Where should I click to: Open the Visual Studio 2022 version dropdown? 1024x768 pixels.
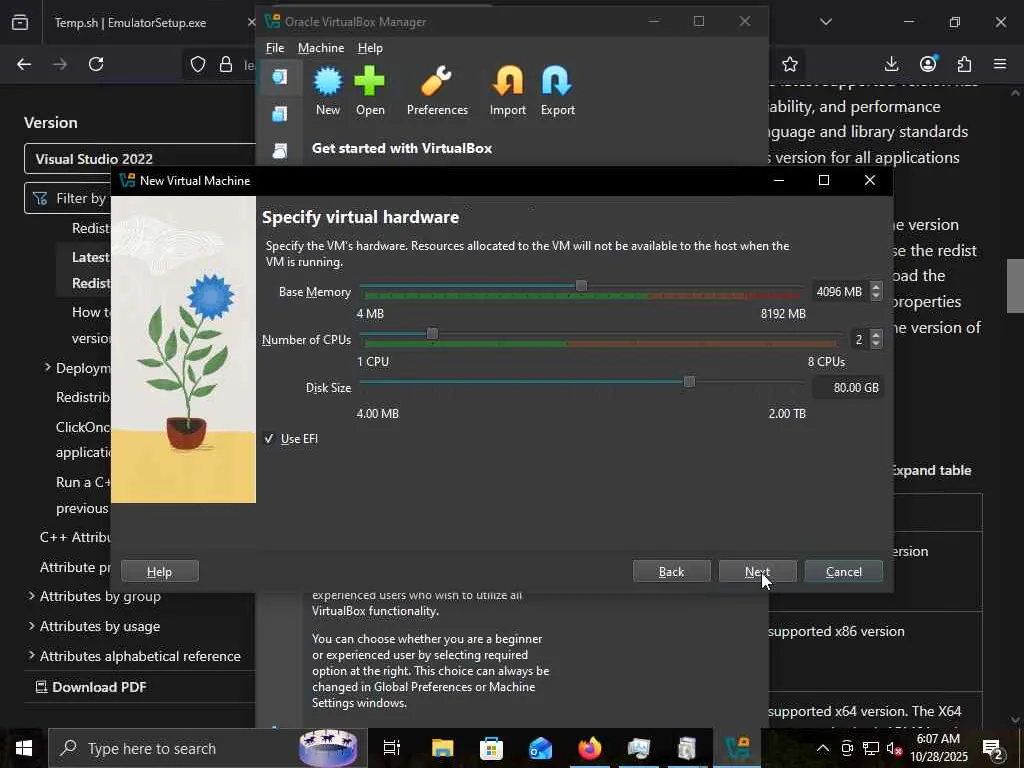tap(140, 159)
